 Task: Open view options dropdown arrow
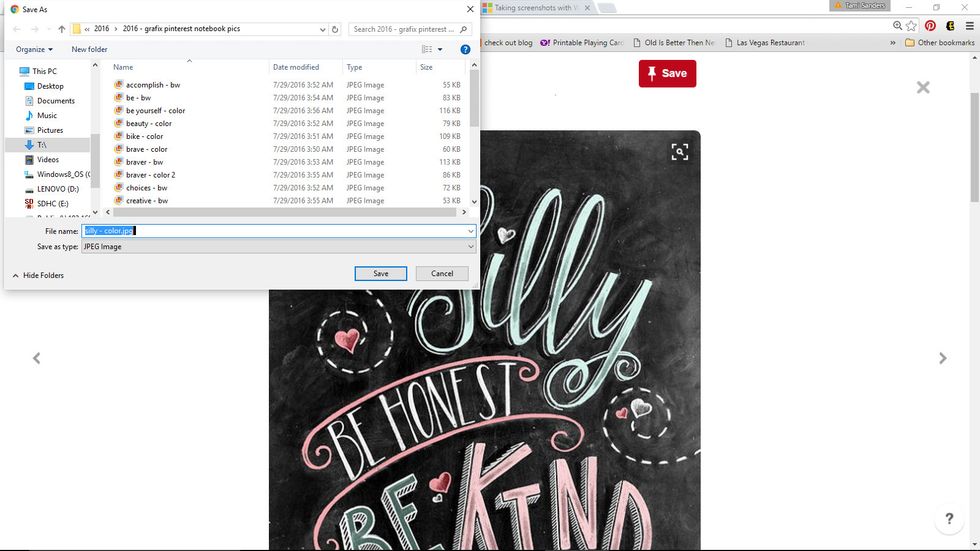(x=440, y=49)
